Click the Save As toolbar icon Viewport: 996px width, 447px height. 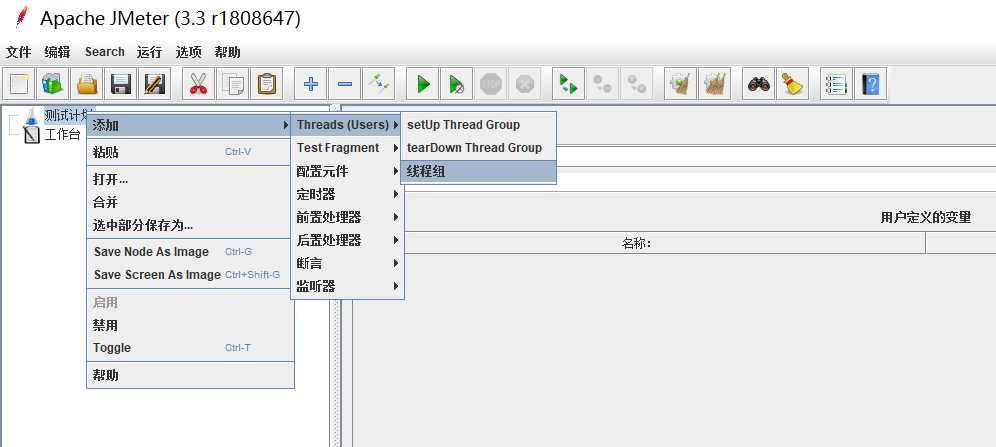[154, 84]
